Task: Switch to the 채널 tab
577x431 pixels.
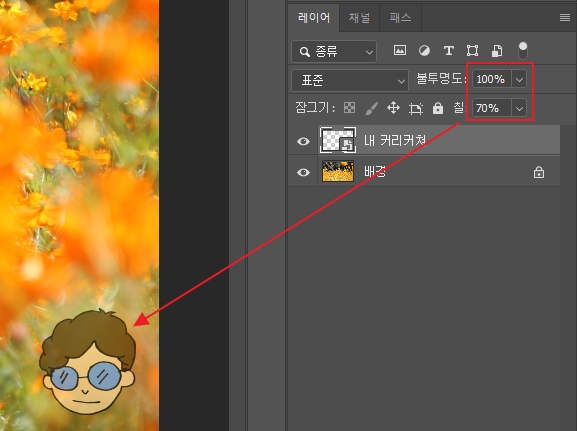Action: tap(359, 18)
